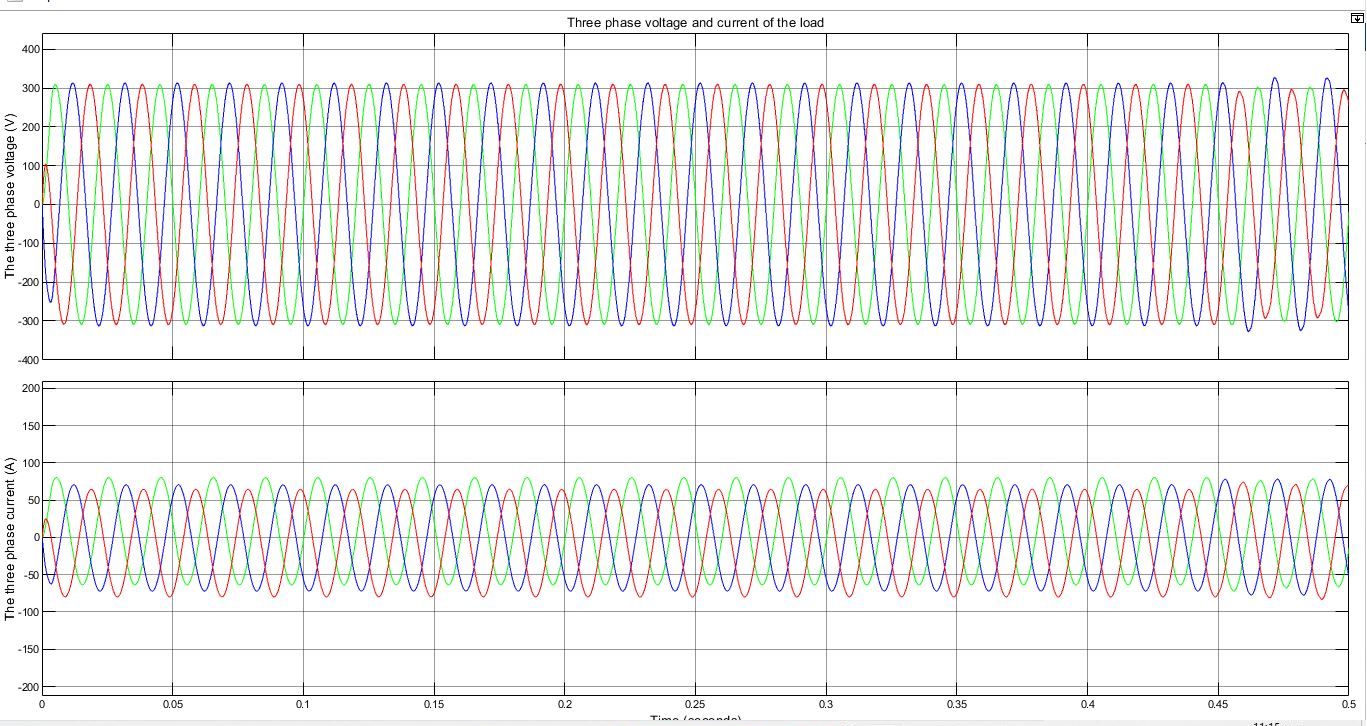Select the plot title 'Three phase voltage and current'
The width and height of the screenshot is (1367, 726).
pos(695,22)
